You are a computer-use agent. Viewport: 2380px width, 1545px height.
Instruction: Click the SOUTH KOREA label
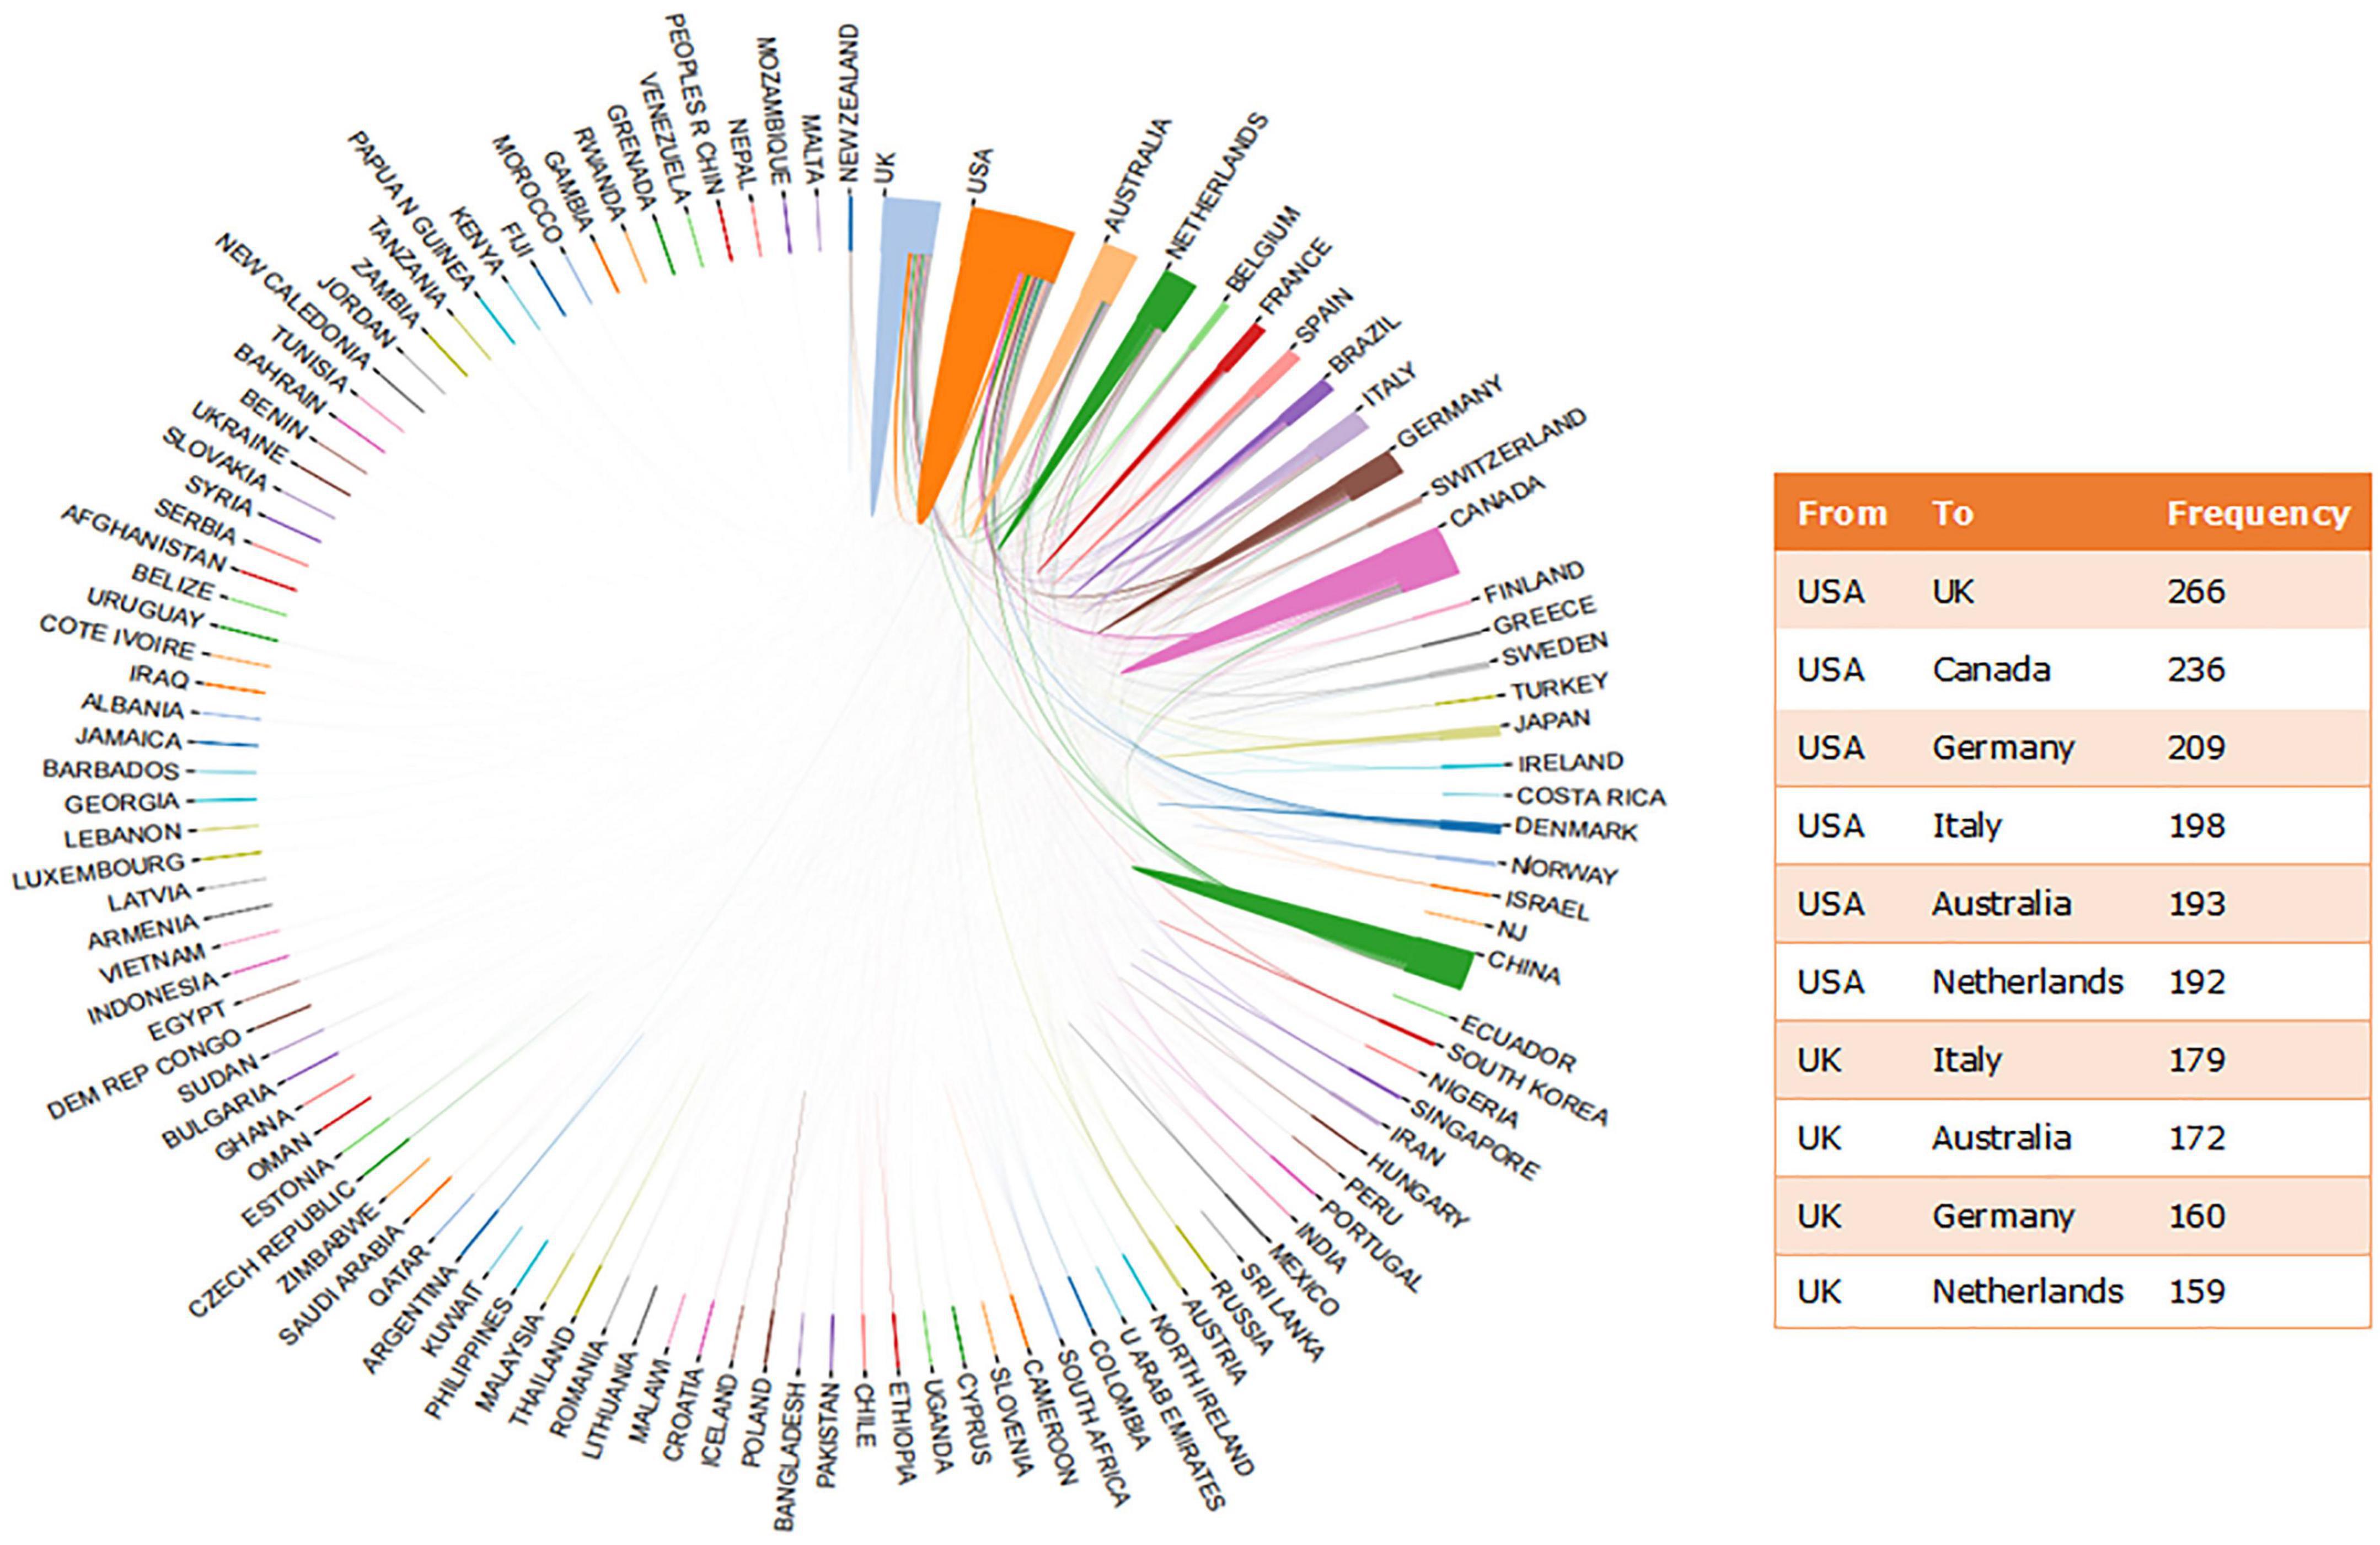[x=1527, y=1084]
